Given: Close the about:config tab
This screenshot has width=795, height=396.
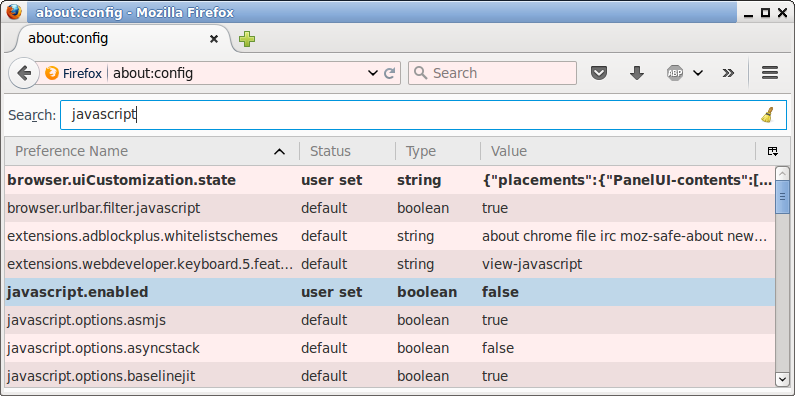Looking at the screenshot, I should pos(214,39).
